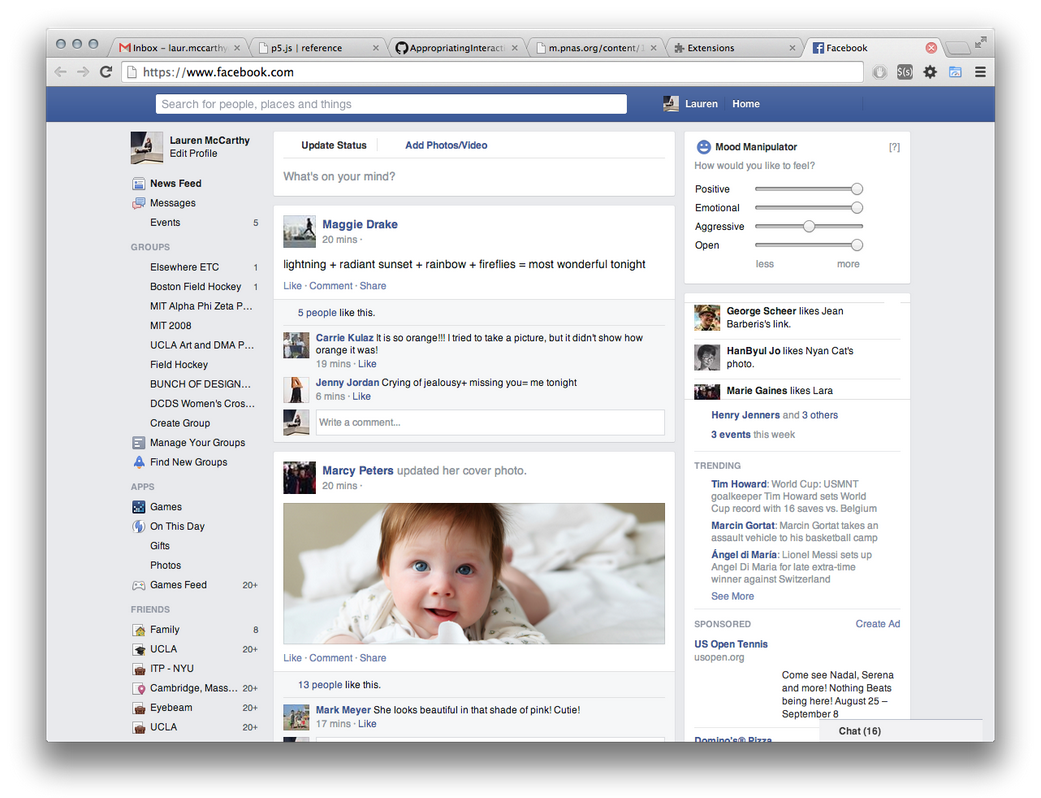Click the Manage Your Groups icon
The image size is (1041, 798).
[x=139, y=443]
